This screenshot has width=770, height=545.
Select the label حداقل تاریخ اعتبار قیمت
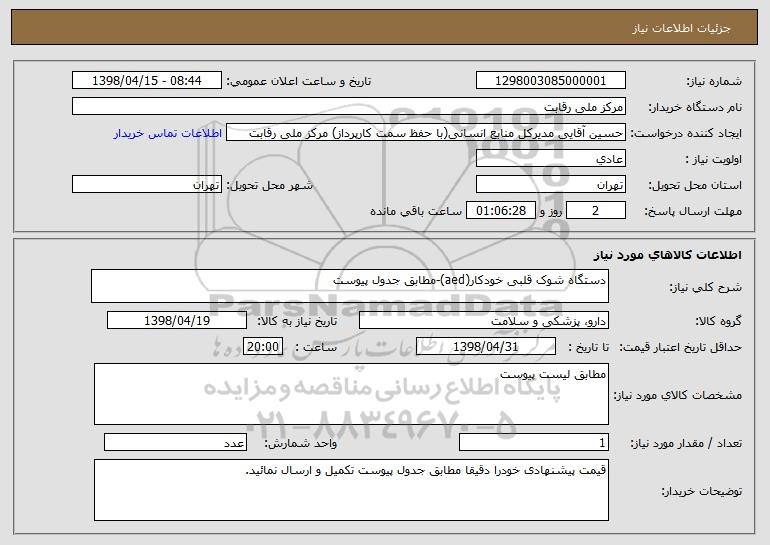click(x=681, y=347)
